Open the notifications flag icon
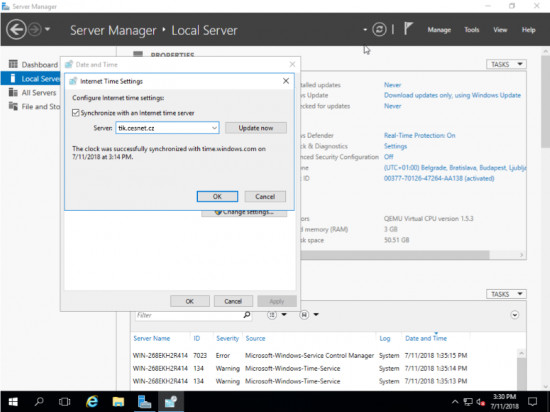The image size is (550, 412). point(408,29)
